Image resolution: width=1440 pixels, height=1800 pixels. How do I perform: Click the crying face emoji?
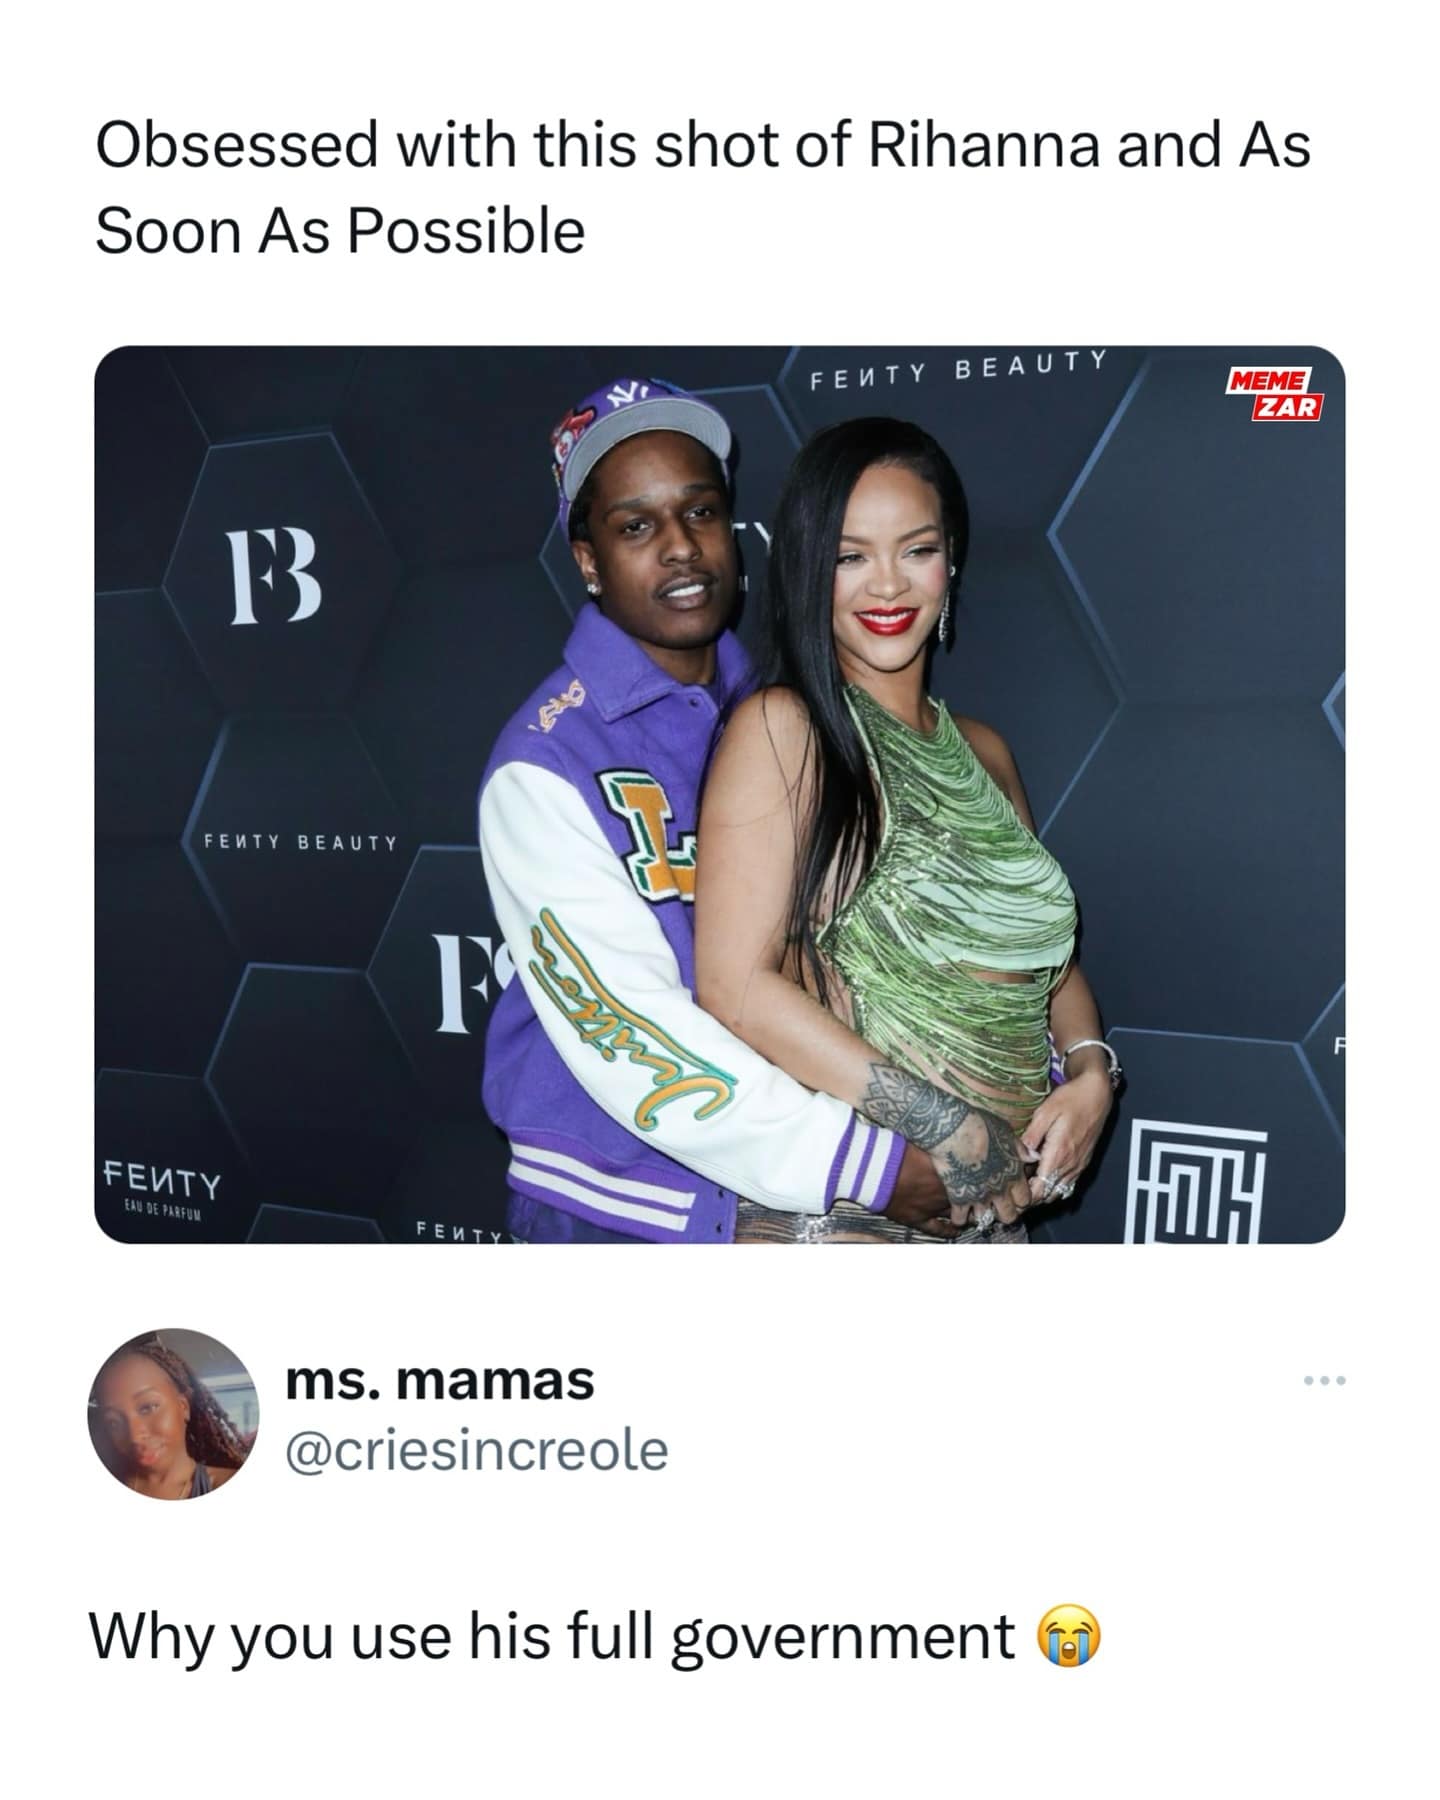[1069, 1637]
